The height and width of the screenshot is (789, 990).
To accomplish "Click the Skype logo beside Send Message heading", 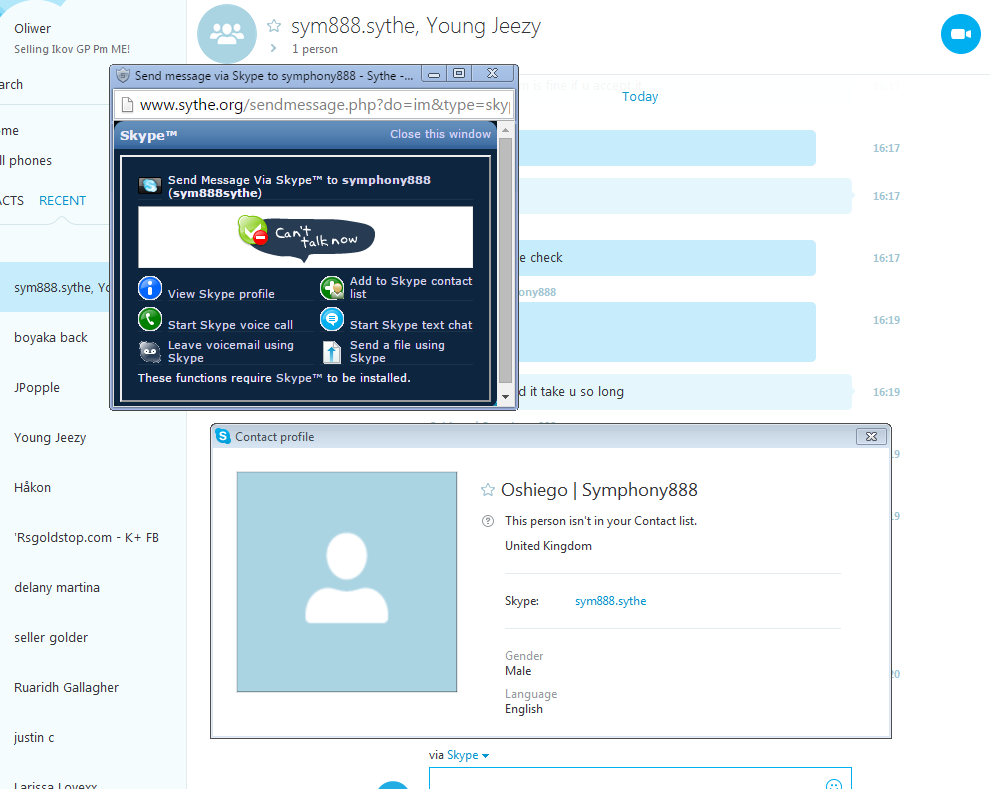I will pos(150,186).
